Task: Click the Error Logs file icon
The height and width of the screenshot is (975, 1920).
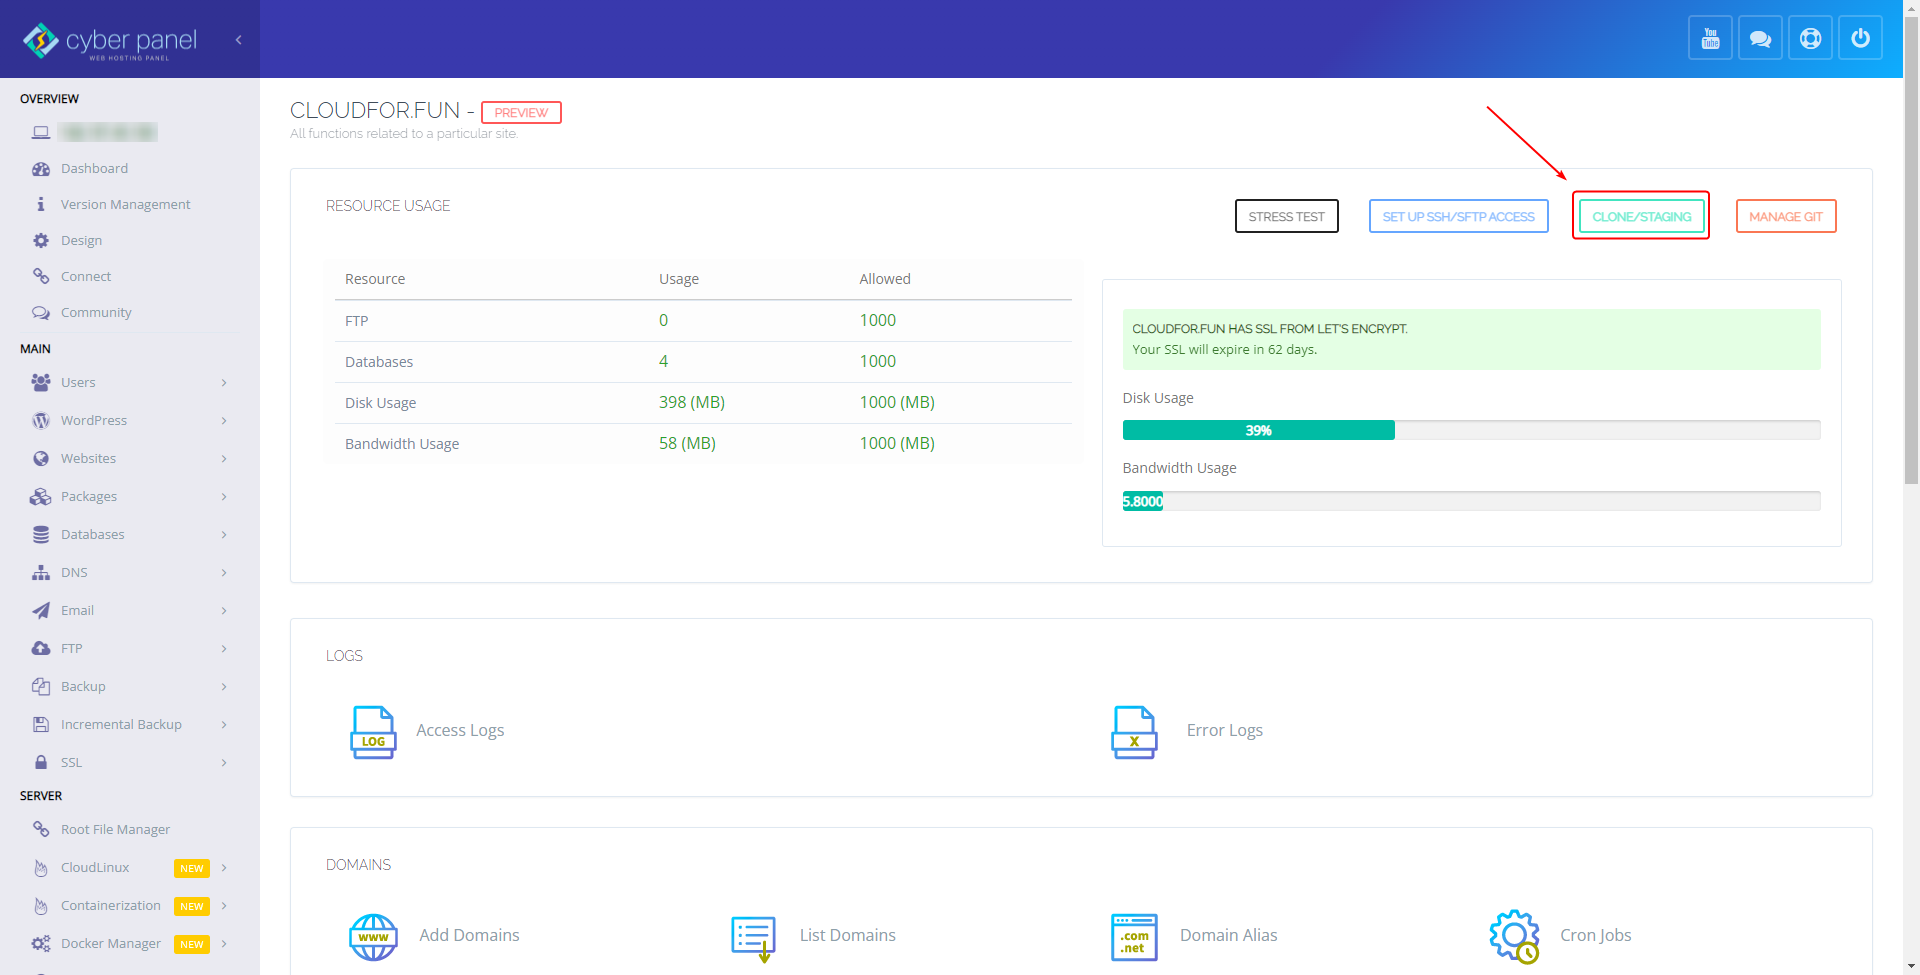Action: pyautogui.click(x=1134, y=732)
